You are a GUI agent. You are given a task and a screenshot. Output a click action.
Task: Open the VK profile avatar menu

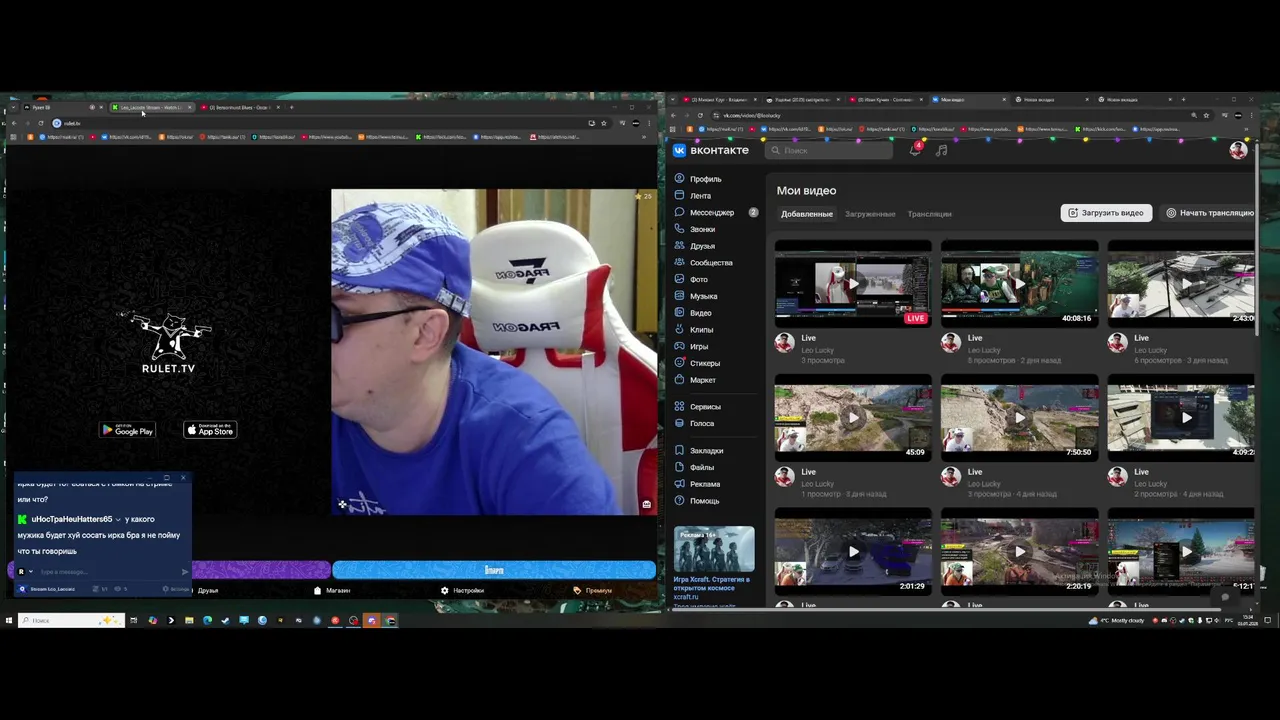coord(1238,150)
